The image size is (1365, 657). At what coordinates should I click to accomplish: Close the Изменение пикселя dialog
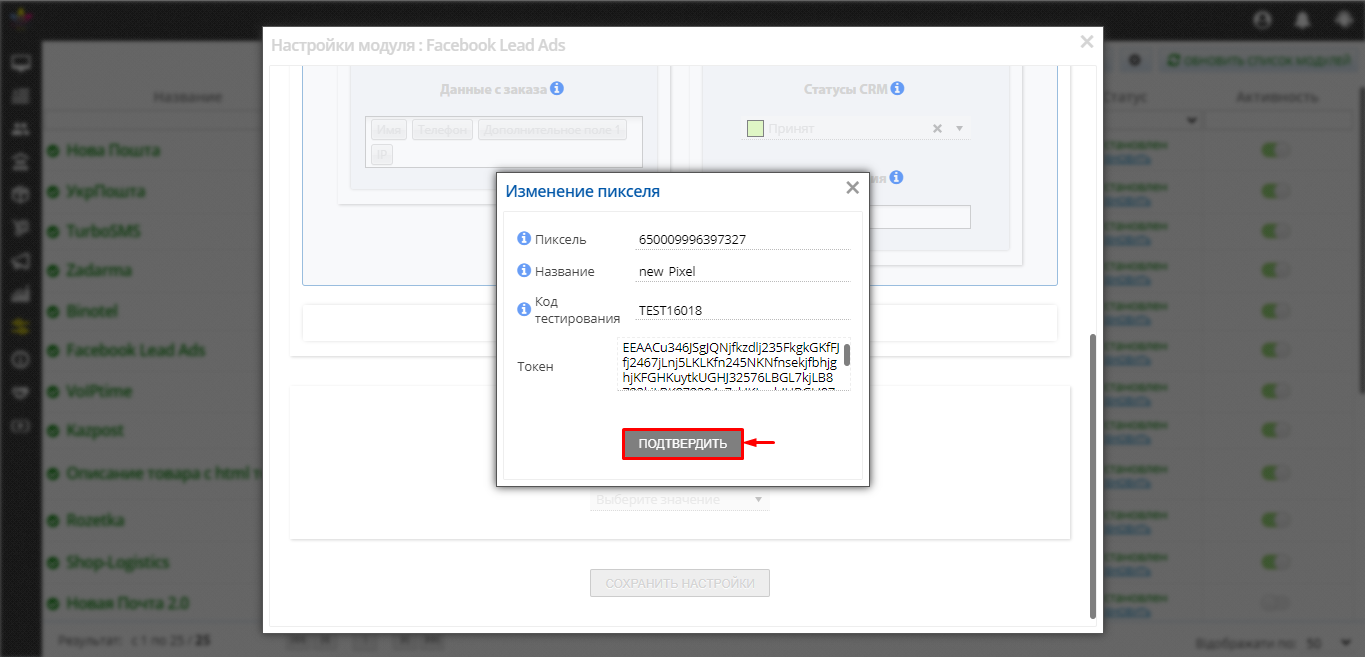(x=852, y=188)
